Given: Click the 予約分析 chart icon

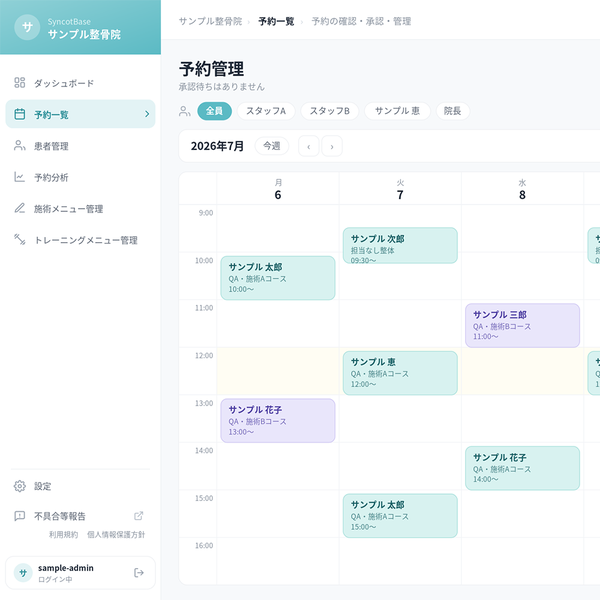Looking at the screenshot, I should [x=20, y=177].
